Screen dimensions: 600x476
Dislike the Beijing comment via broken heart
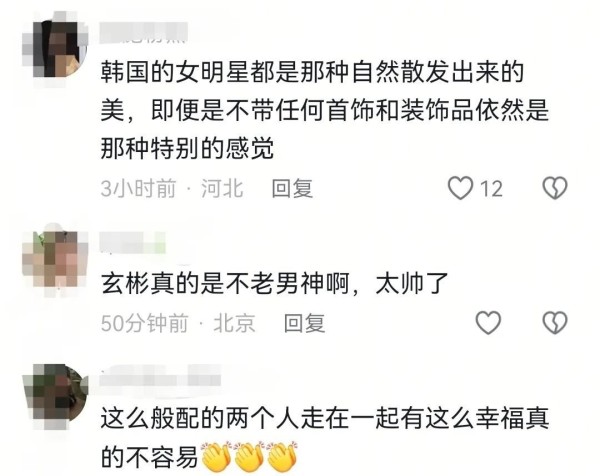point(555,322)
